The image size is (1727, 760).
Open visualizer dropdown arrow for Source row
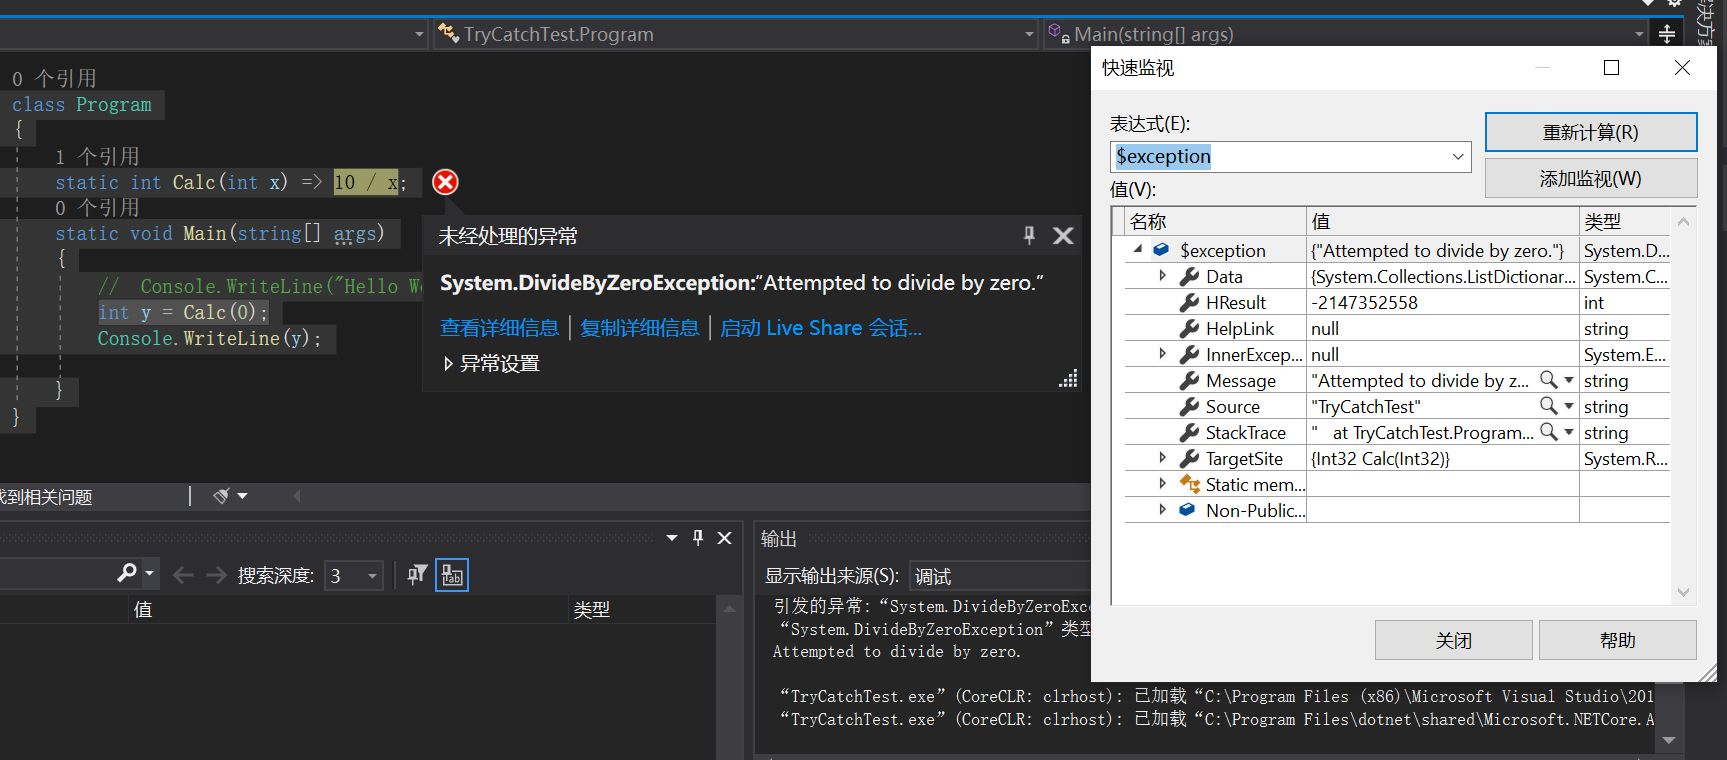click(x=1568, y=406)
